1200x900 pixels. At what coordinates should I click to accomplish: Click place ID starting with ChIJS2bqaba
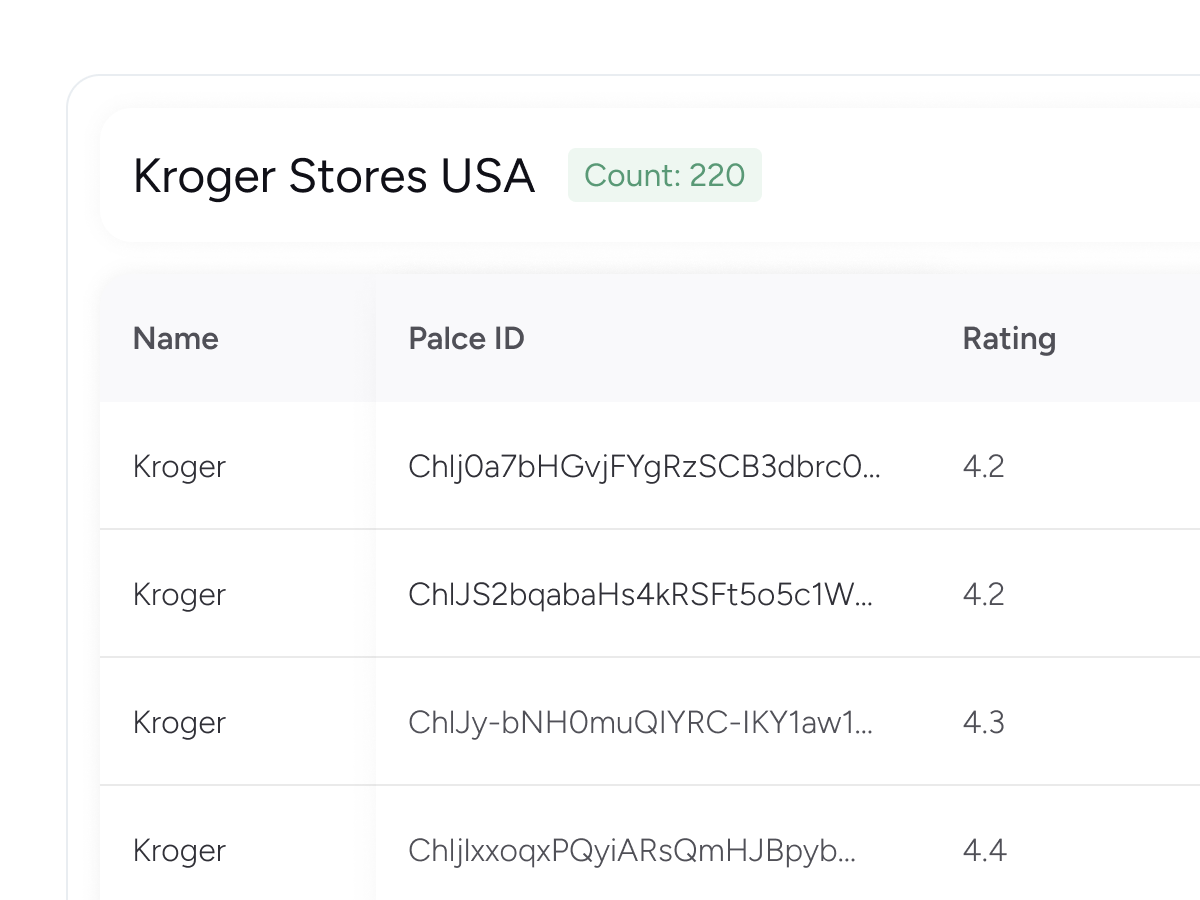tap(640, 595)
